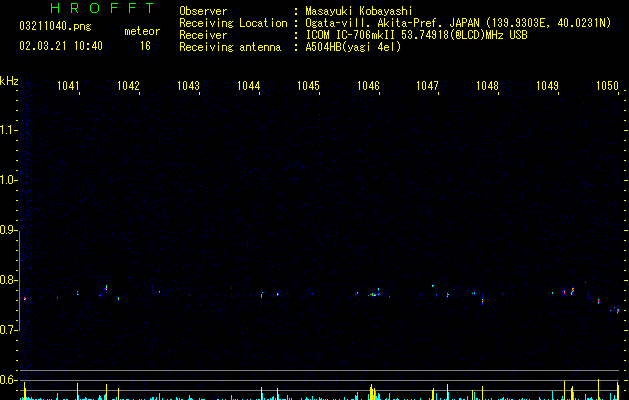Click the 'Receiving Location' label

point(233,23)
